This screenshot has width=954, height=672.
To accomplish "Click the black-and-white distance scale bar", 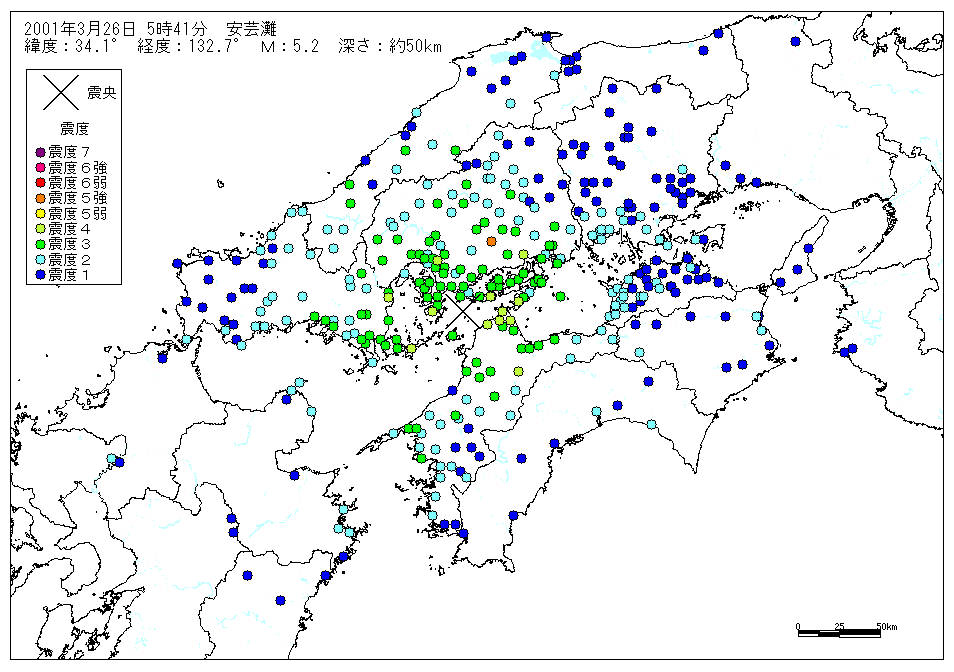I will tap(839, 634).
